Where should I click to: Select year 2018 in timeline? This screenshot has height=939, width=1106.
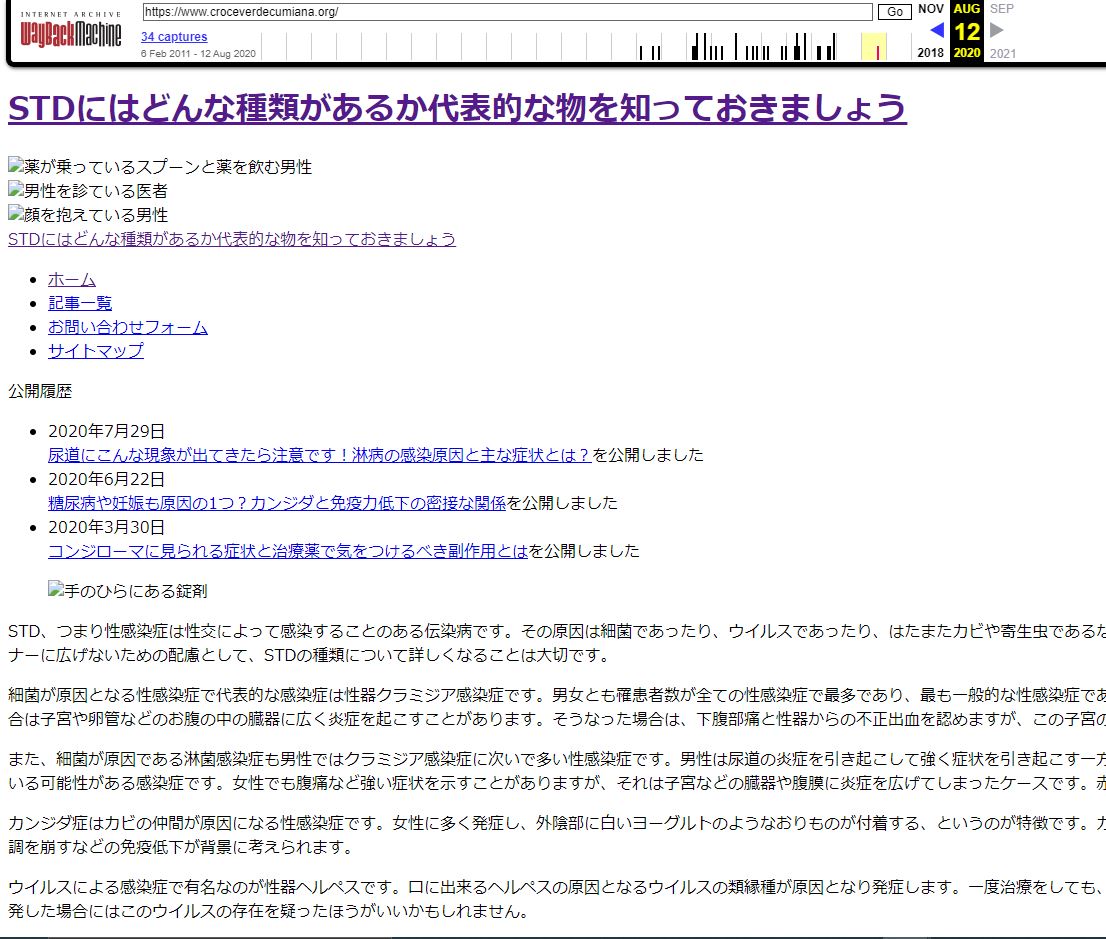pyautogui.click(x=930, y=53)
